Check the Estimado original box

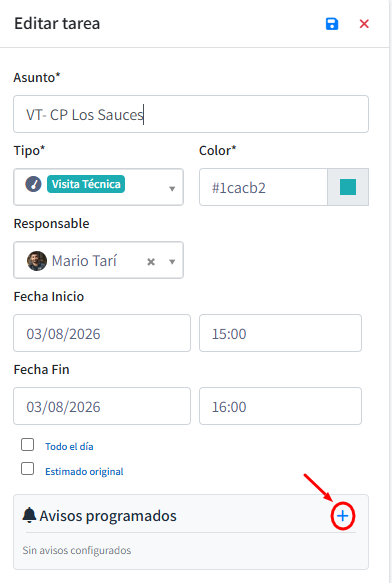point(28,468)
